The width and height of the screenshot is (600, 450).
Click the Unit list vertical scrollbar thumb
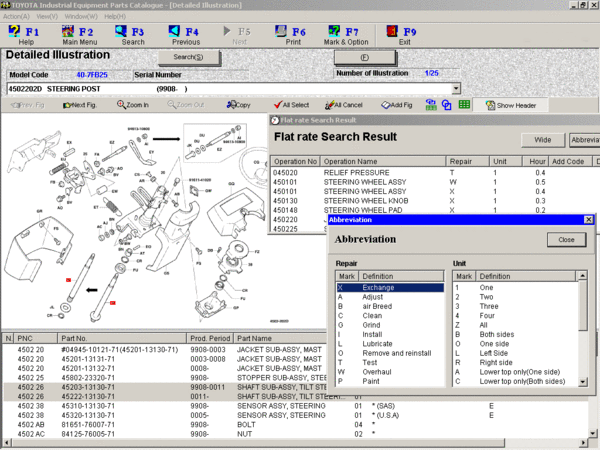(582, 305)
